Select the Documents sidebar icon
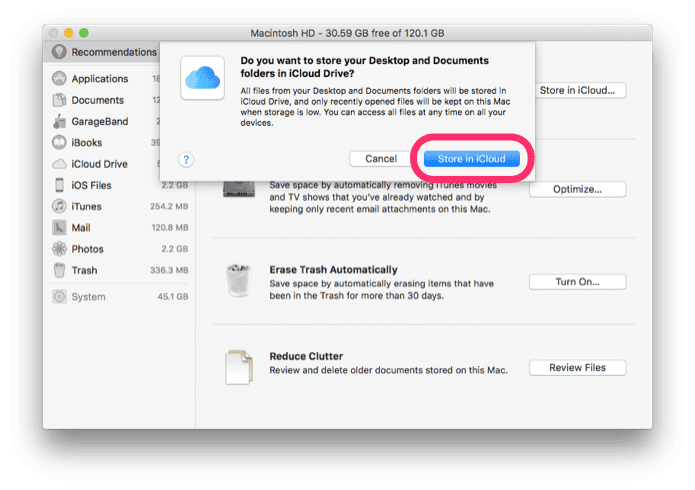The width and height of the screenshot is (695, 490). [59, 100]
